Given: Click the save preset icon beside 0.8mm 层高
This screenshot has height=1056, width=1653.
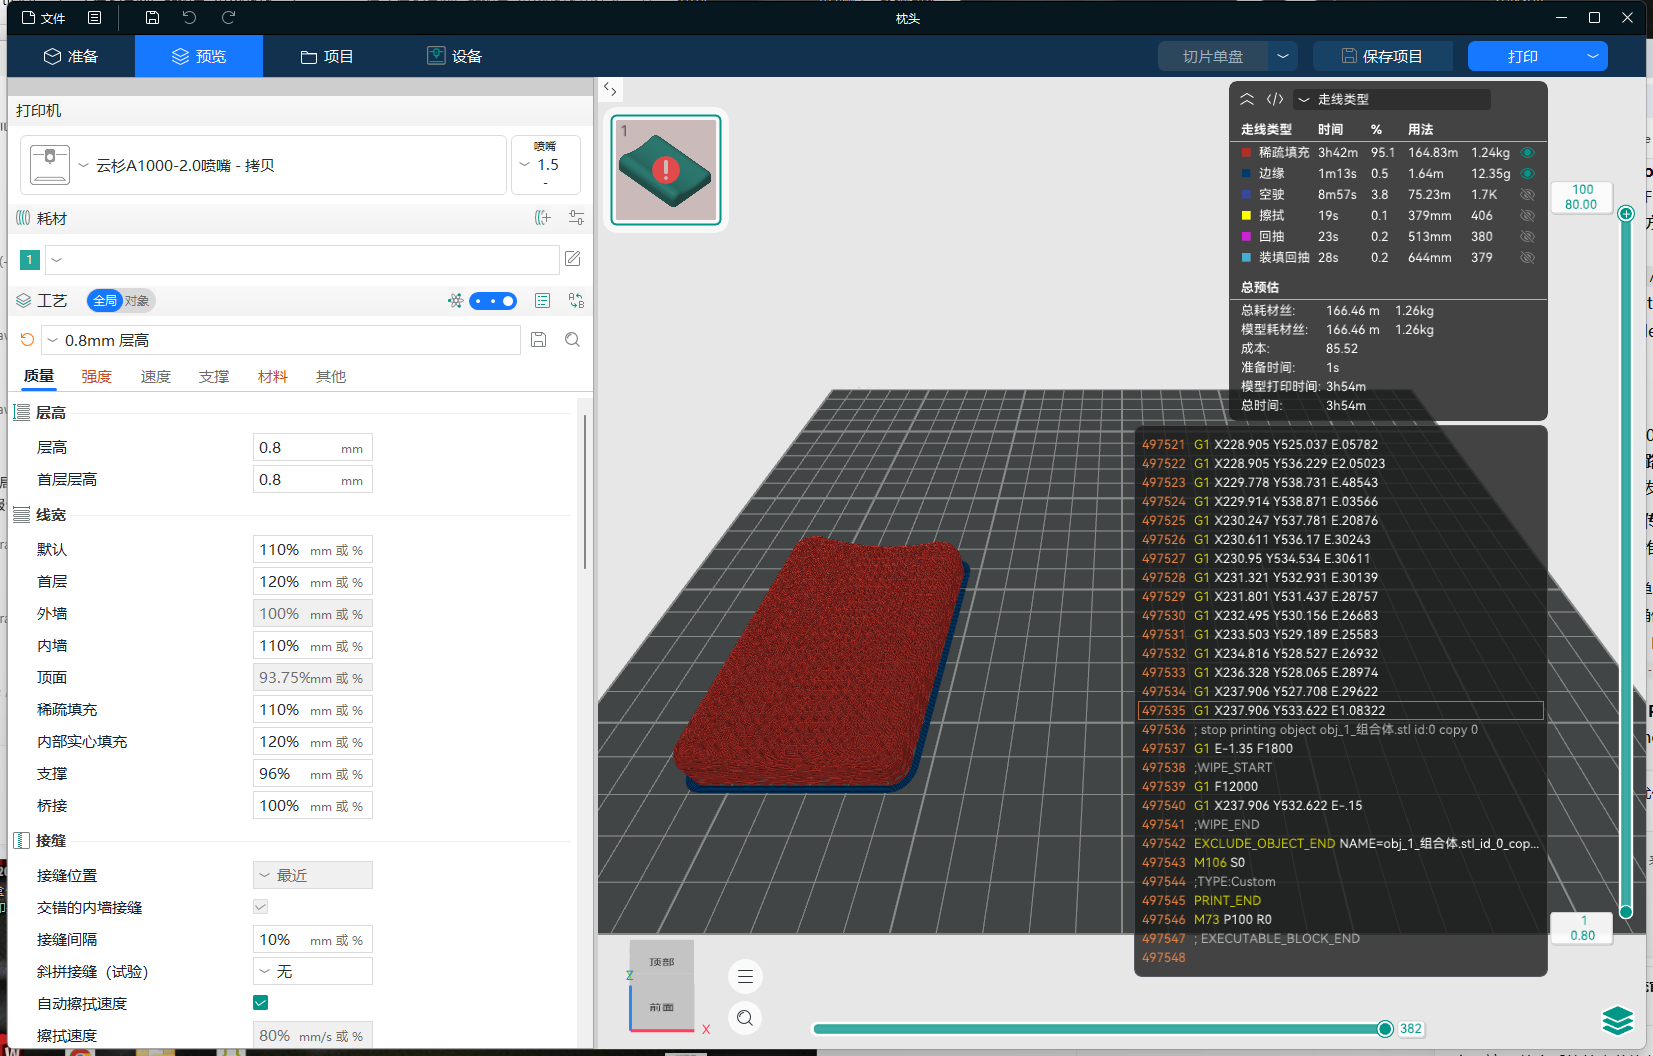Looking at the screenshot, I should [x=538, y=340].
